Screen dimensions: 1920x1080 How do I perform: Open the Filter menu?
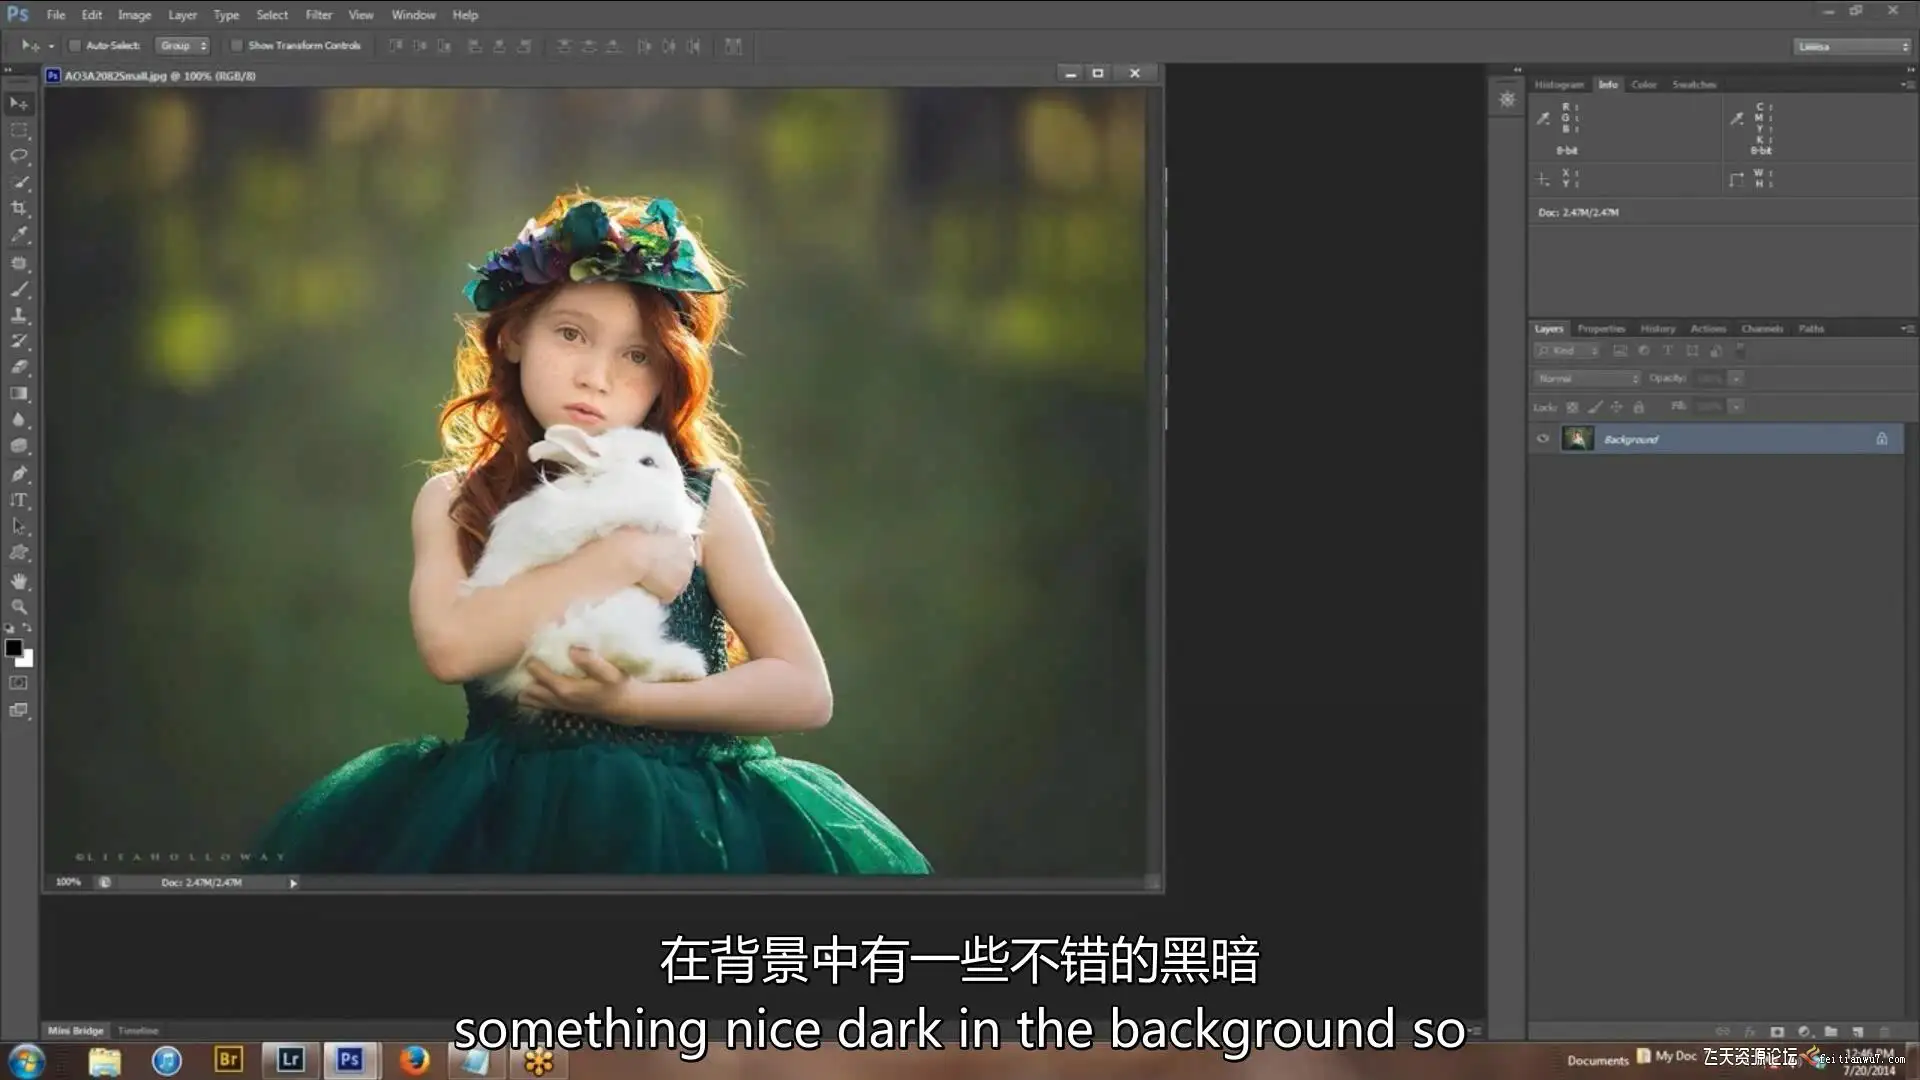click(x=319, y=15)
